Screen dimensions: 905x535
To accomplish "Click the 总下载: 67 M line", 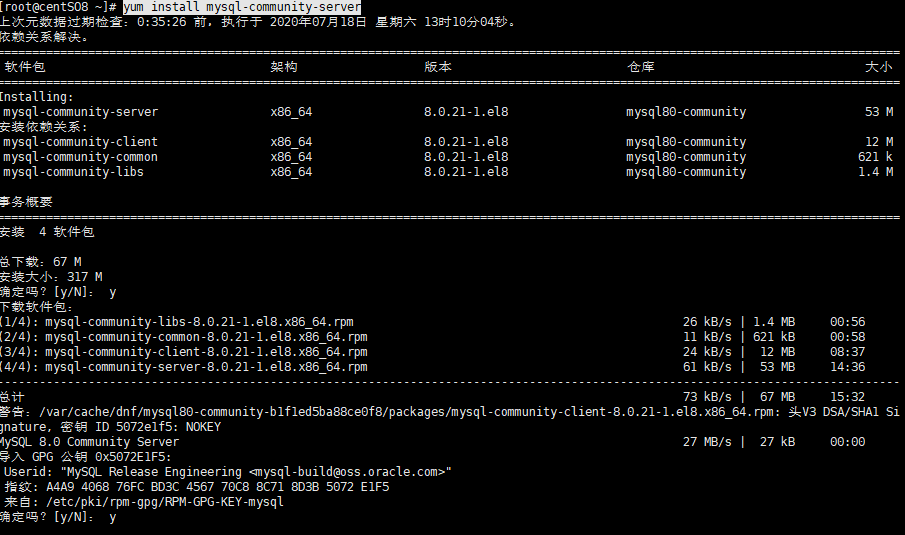I will pos(41,262).
